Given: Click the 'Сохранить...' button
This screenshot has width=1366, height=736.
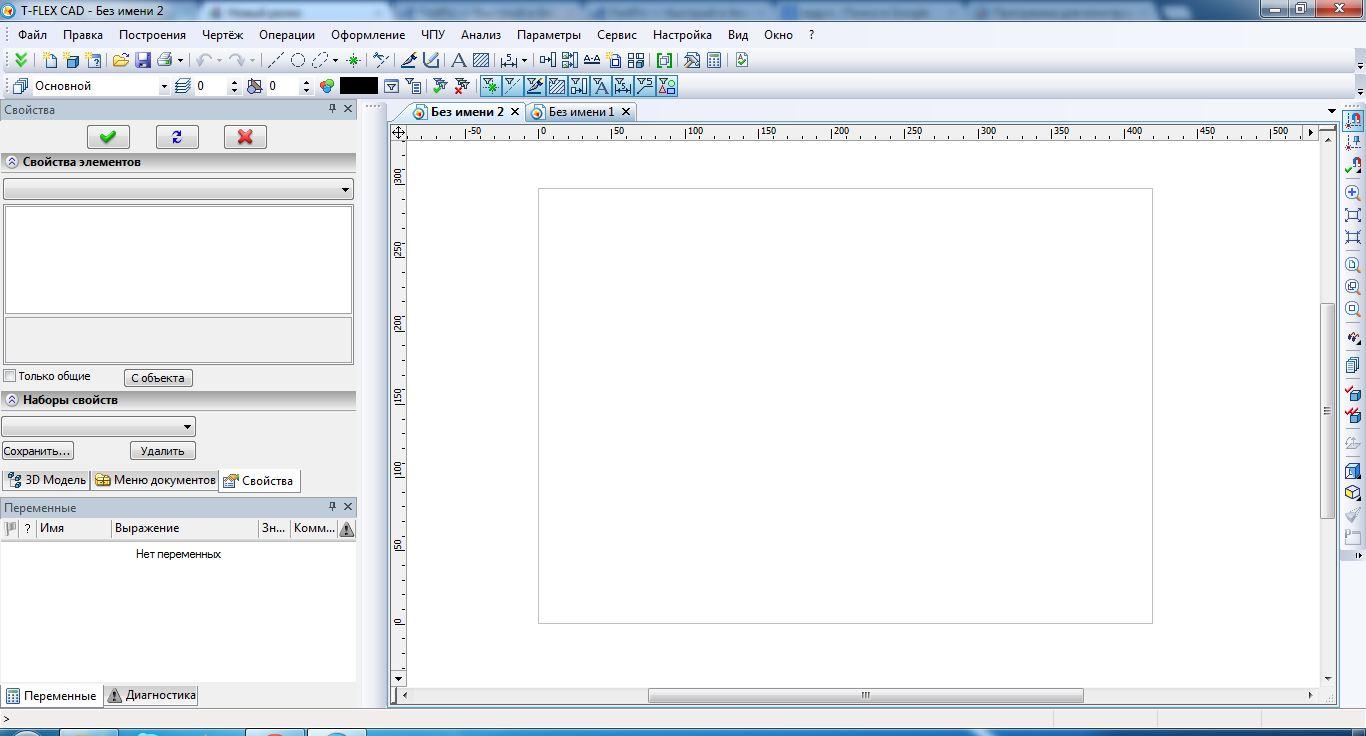Looking at the screenshot, I should tap(37, 451).
